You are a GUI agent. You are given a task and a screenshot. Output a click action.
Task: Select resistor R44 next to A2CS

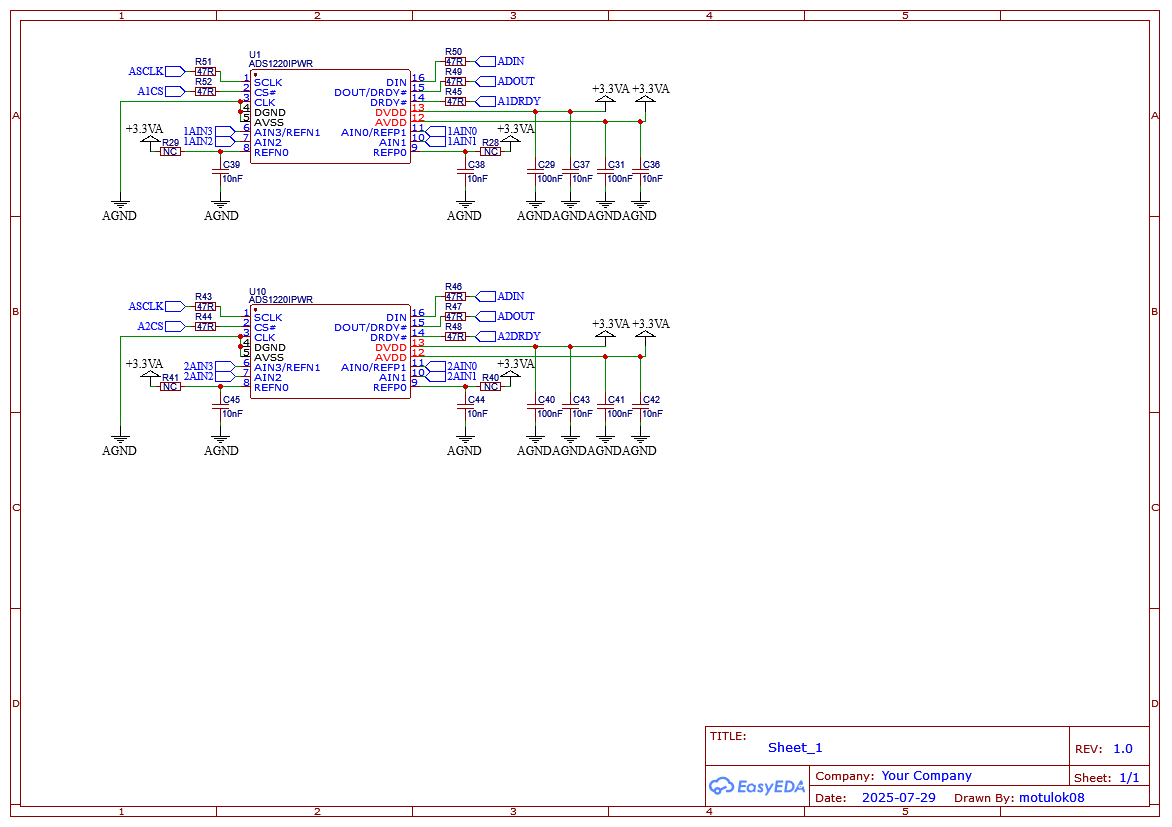pyautogui.click(x=206, y=327)
